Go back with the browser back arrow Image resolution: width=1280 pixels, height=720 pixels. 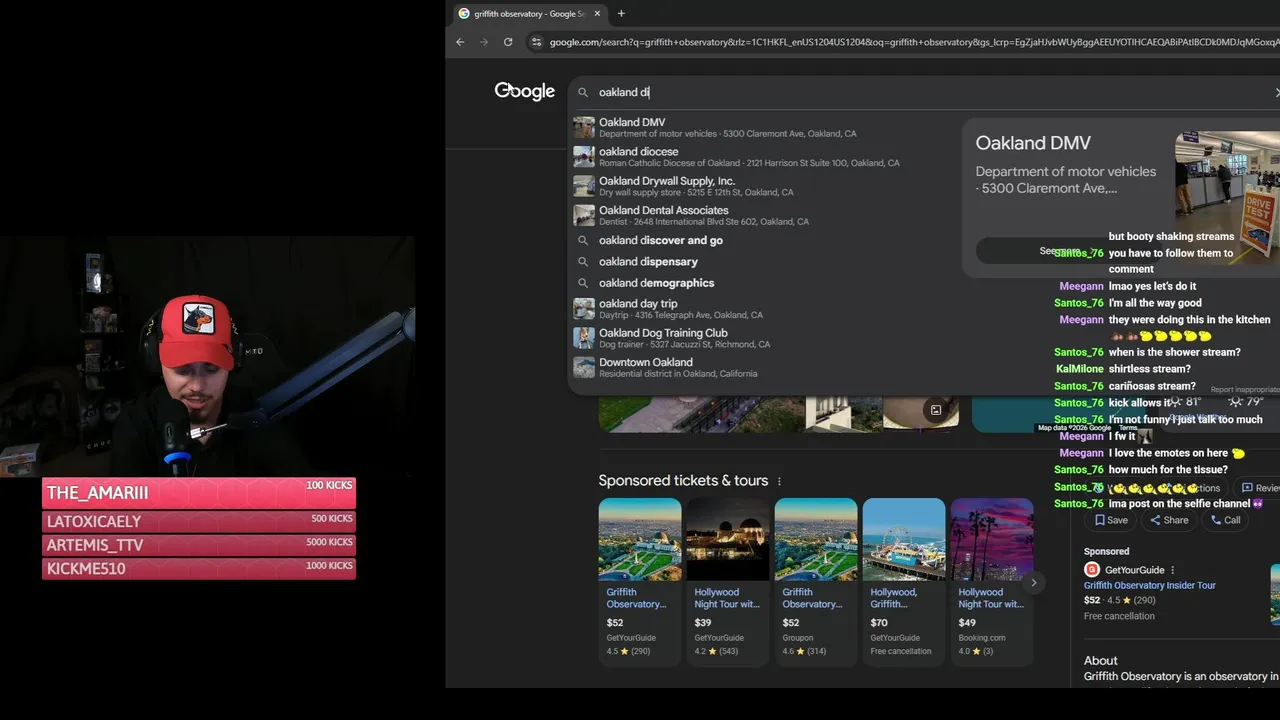pyautogui.click(x=460, y=42)
